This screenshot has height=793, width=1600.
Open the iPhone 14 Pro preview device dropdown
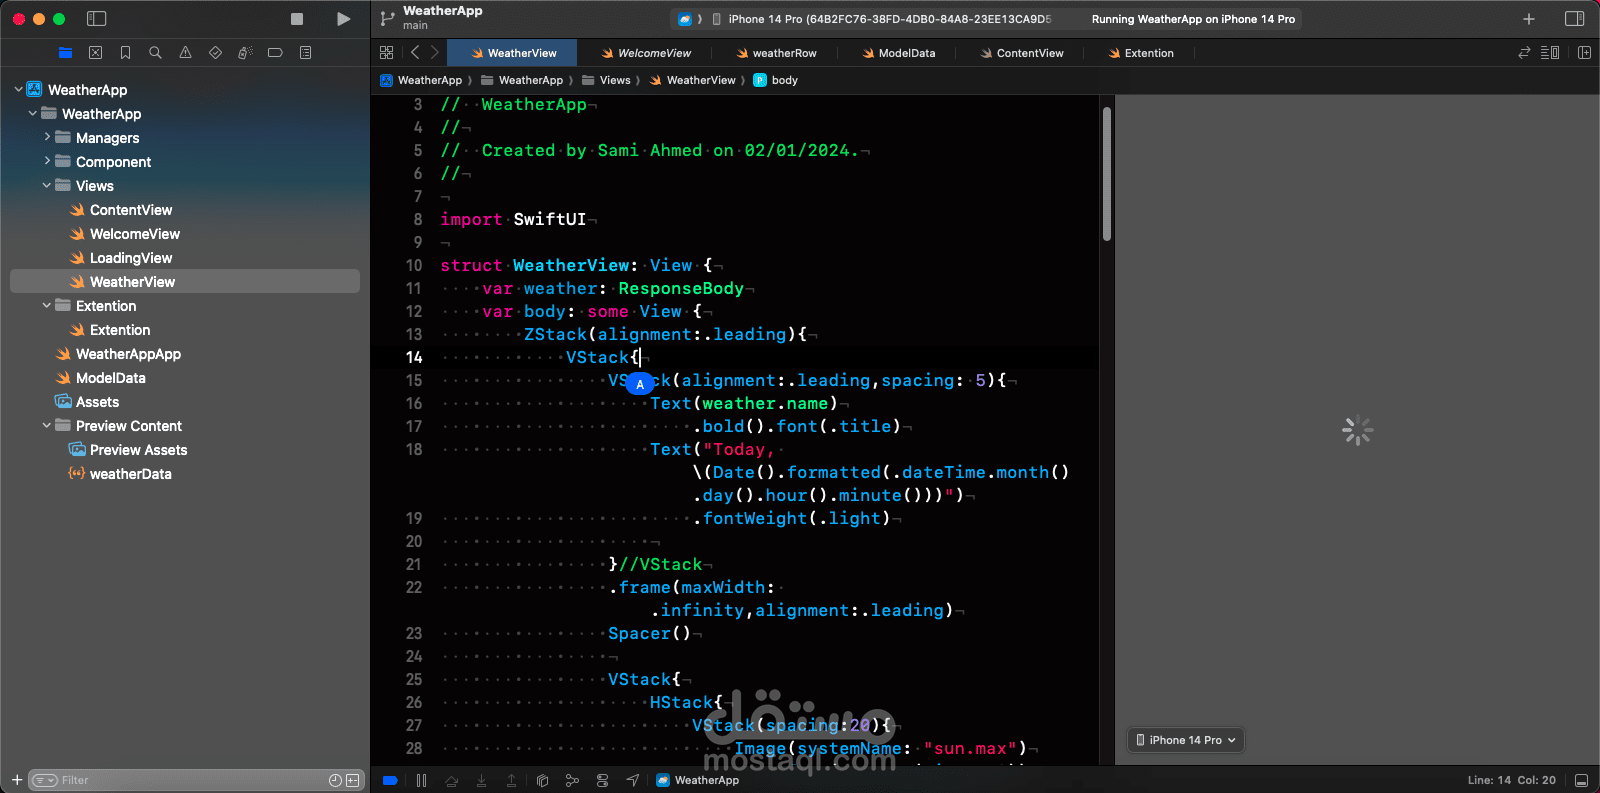point(1186,740)
